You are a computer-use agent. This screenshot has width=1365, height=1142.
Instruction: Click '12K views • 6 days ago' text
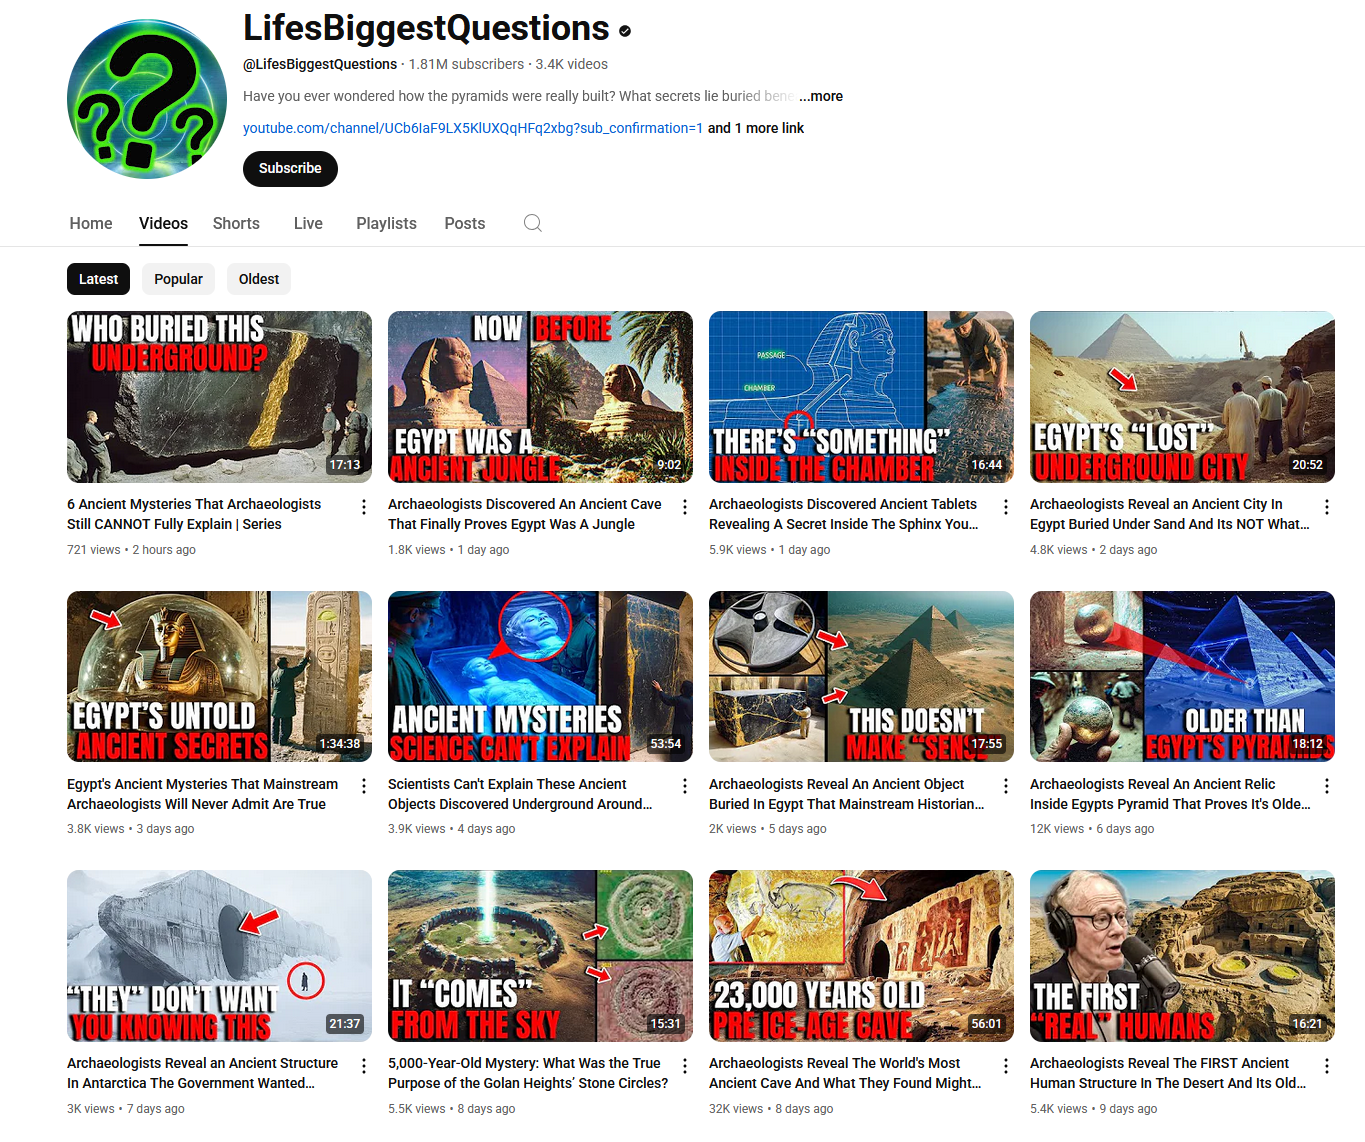[x=1092, y=829]
